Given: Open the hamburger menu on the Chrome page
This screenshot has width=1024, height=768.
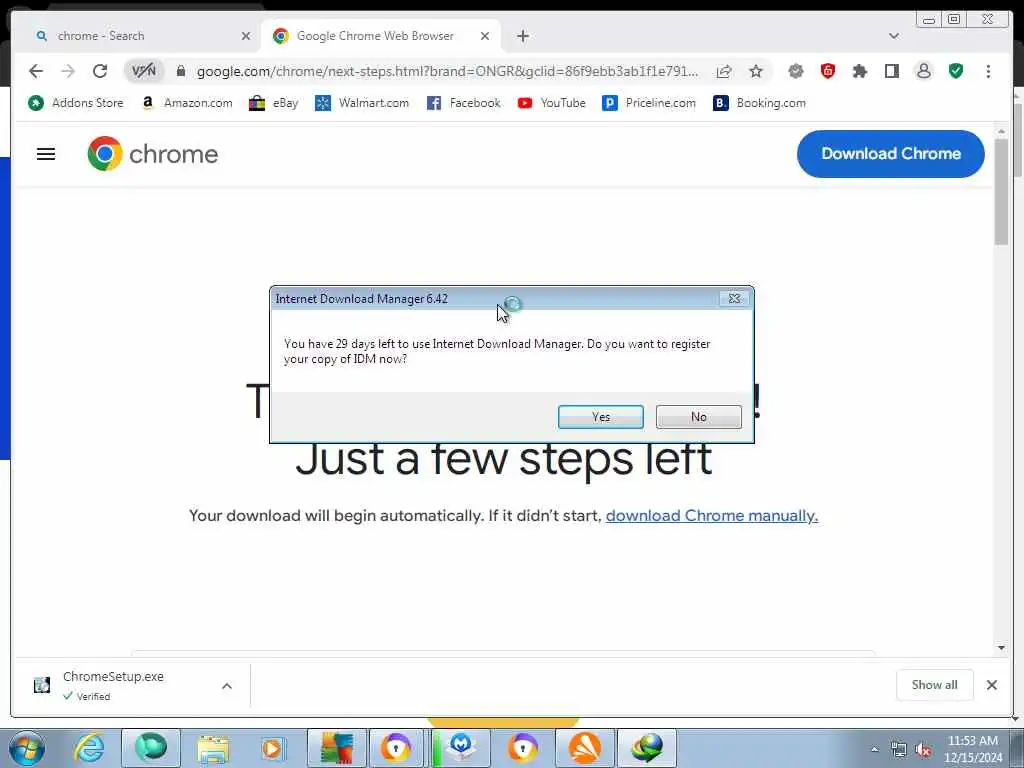Looking at the screenshot, I should (46, 154).
